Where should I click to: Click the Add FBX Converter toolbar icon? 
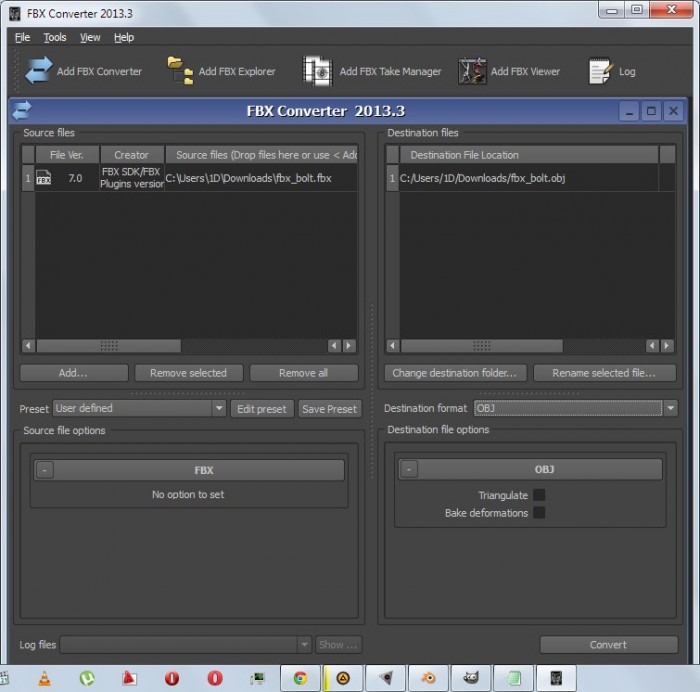pyautogui.click(x=39, y=71)
